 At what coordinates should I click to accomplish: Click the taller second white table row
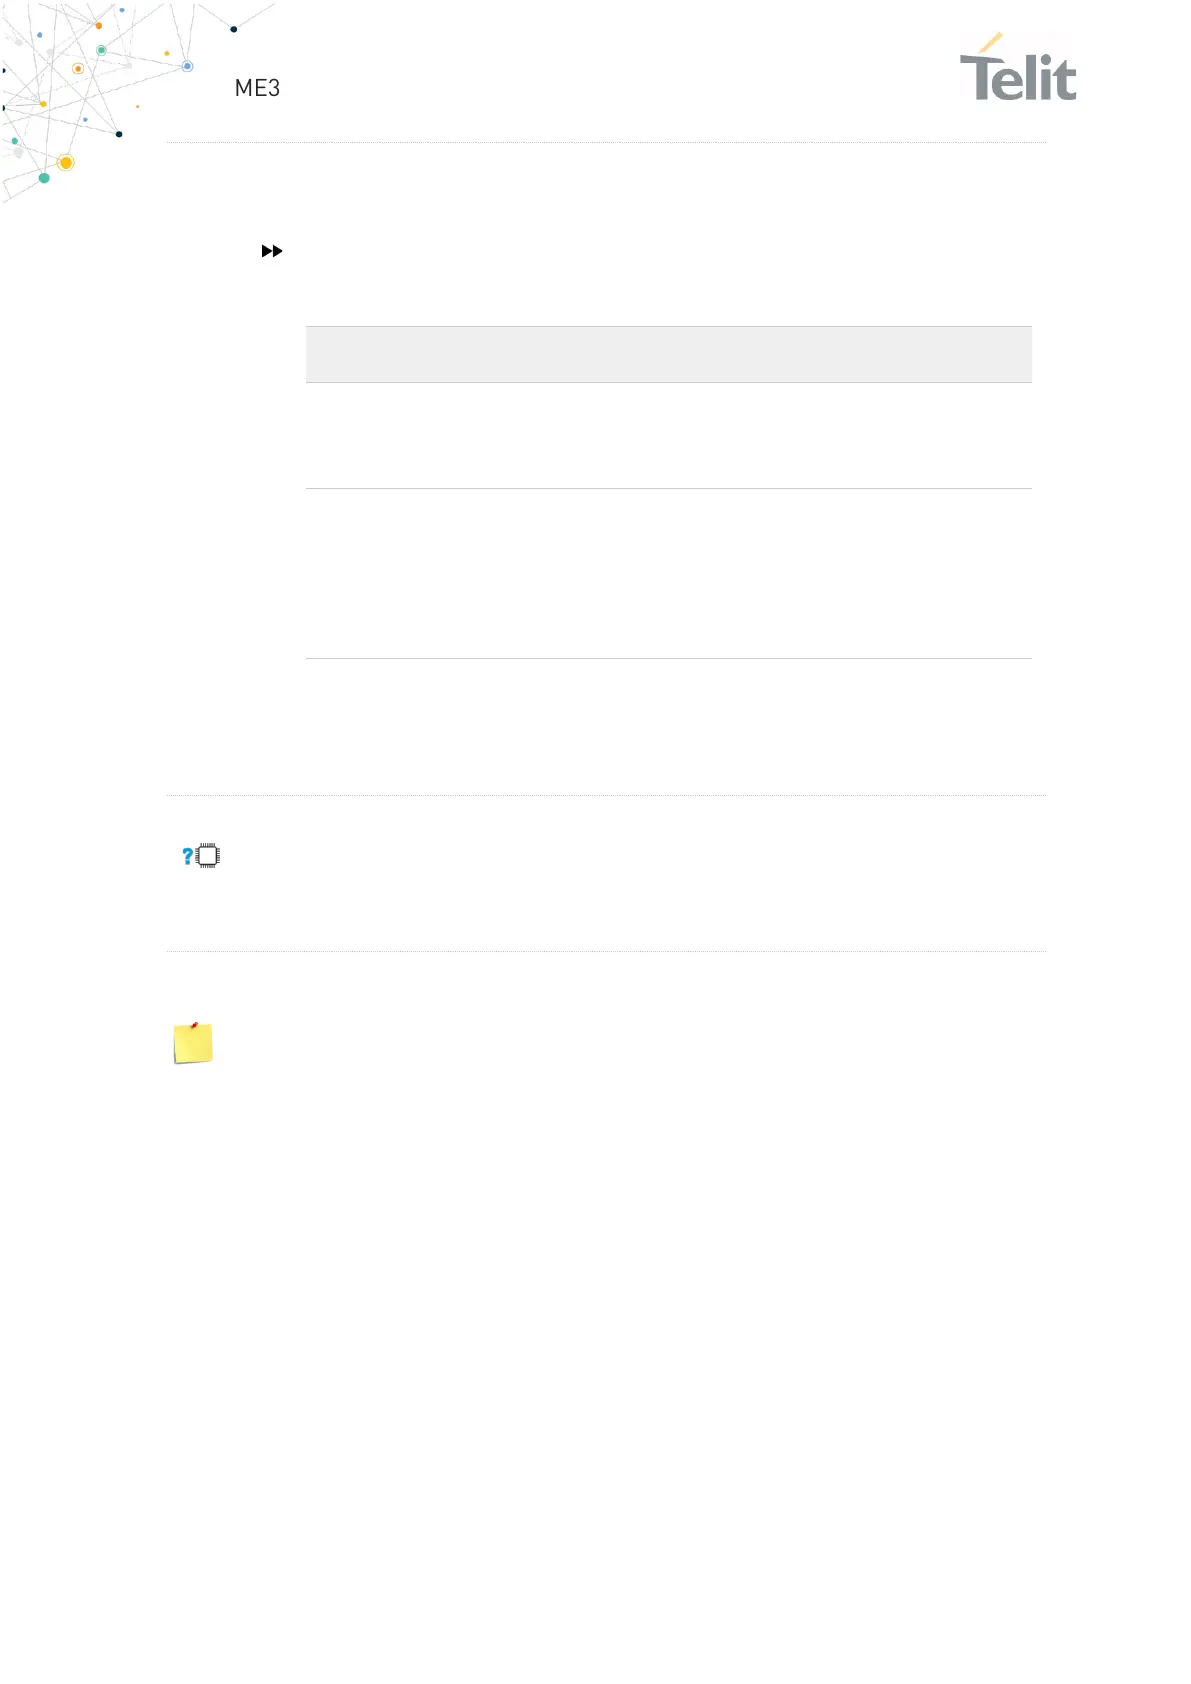pos(668,574)
